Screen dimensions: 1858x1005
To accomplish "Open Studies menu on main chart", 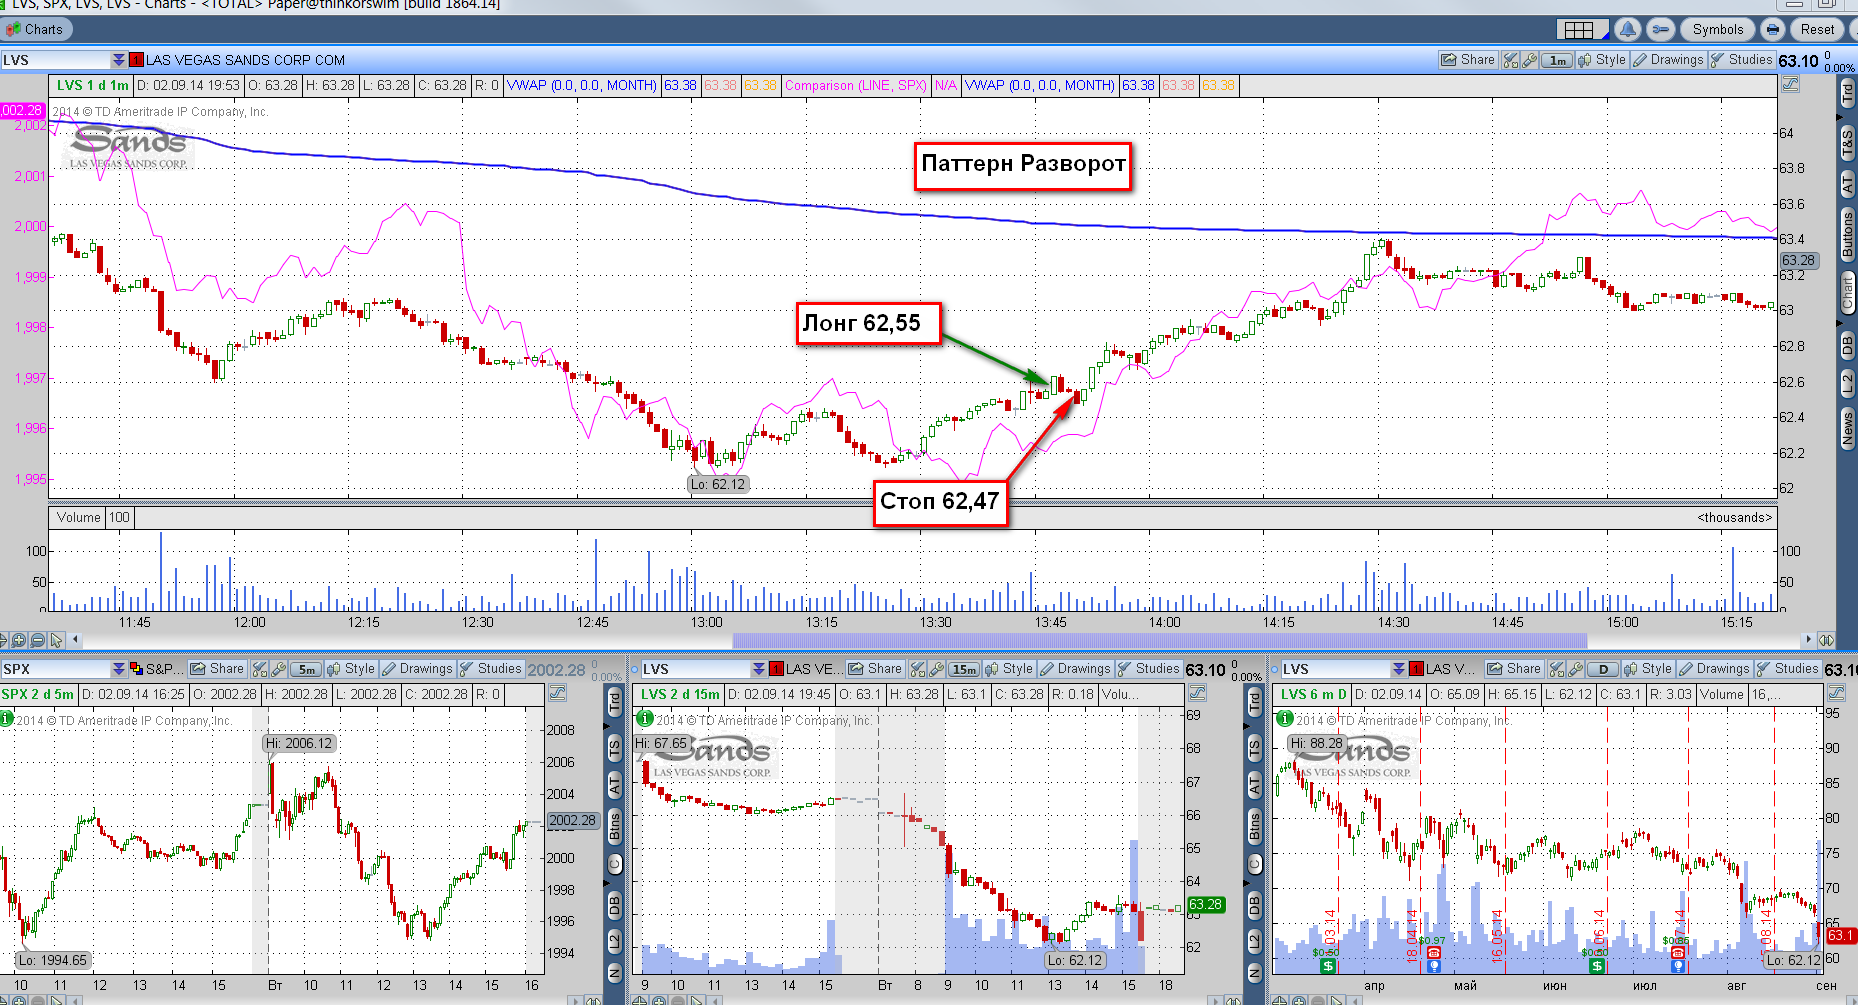I will point(1741,60).
